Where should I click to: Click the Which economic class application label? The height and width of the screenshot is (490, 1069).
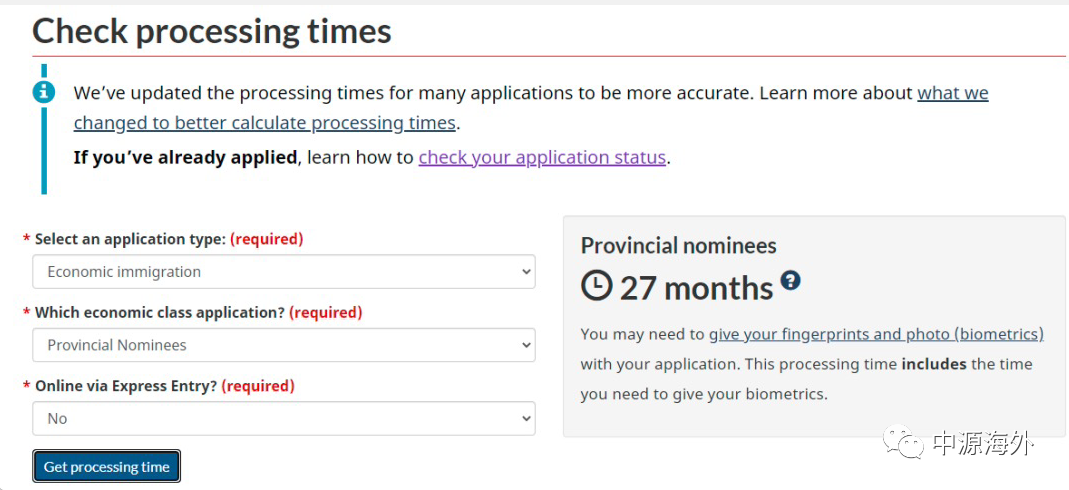point(160,312)
